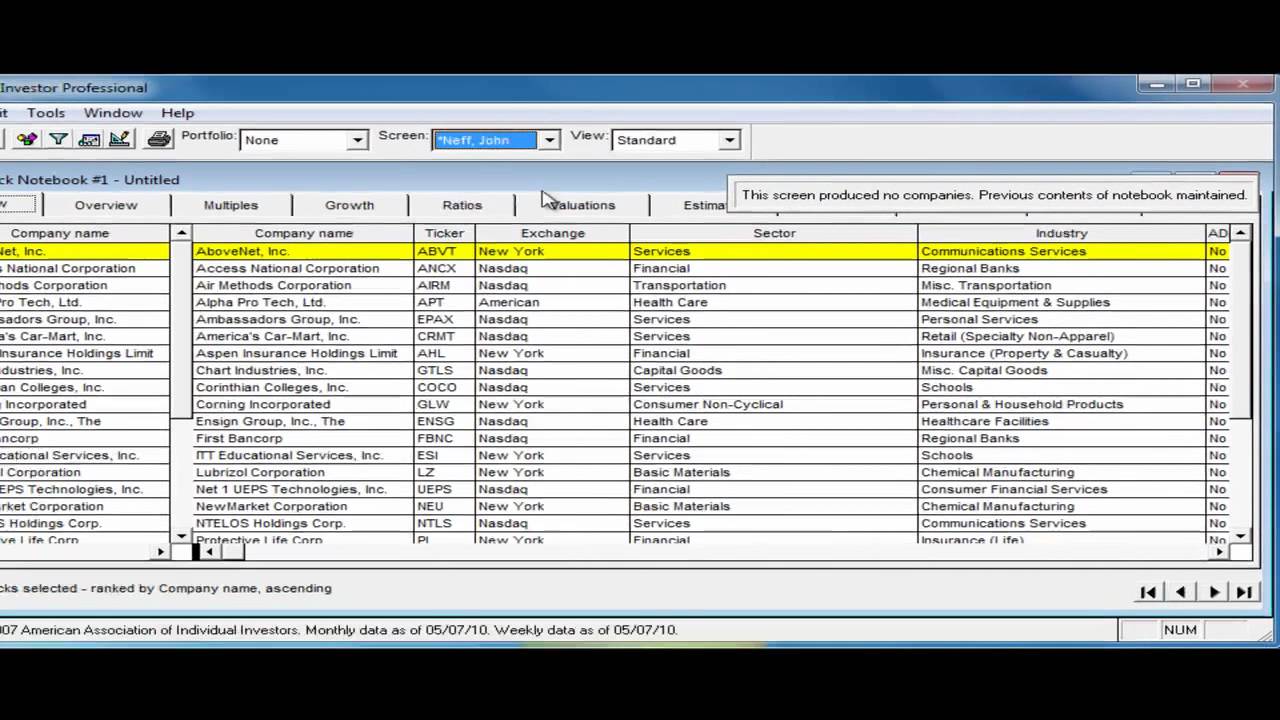The height and width of the screenshot is (720, 1280).
Task: Open the Tools menu
Action: coord(46,113)
